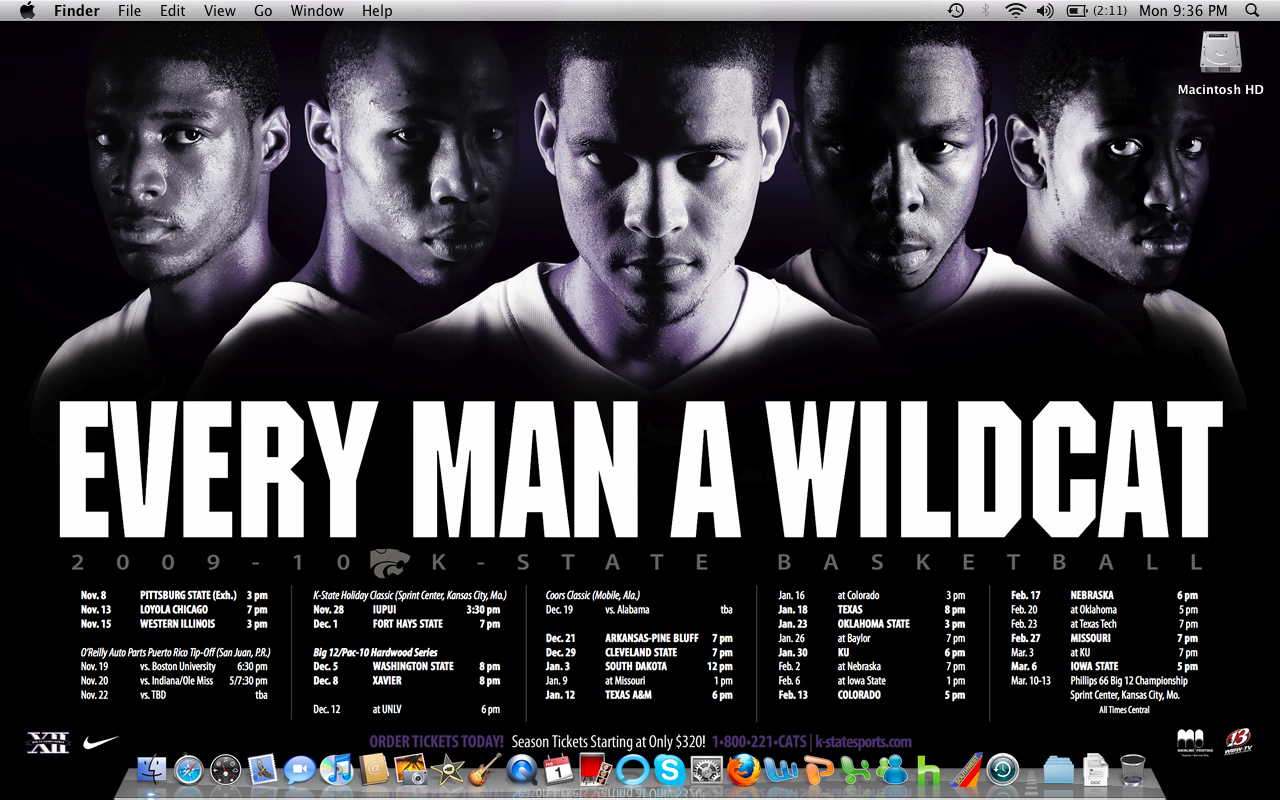
Task: Open the Southwest airline tail icon
Action: (965, 769)
